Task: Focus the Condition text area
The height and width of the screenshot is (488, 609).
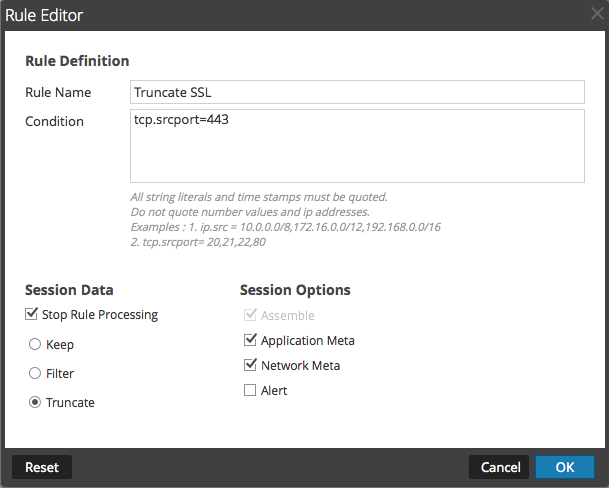Action: (357, 146)
